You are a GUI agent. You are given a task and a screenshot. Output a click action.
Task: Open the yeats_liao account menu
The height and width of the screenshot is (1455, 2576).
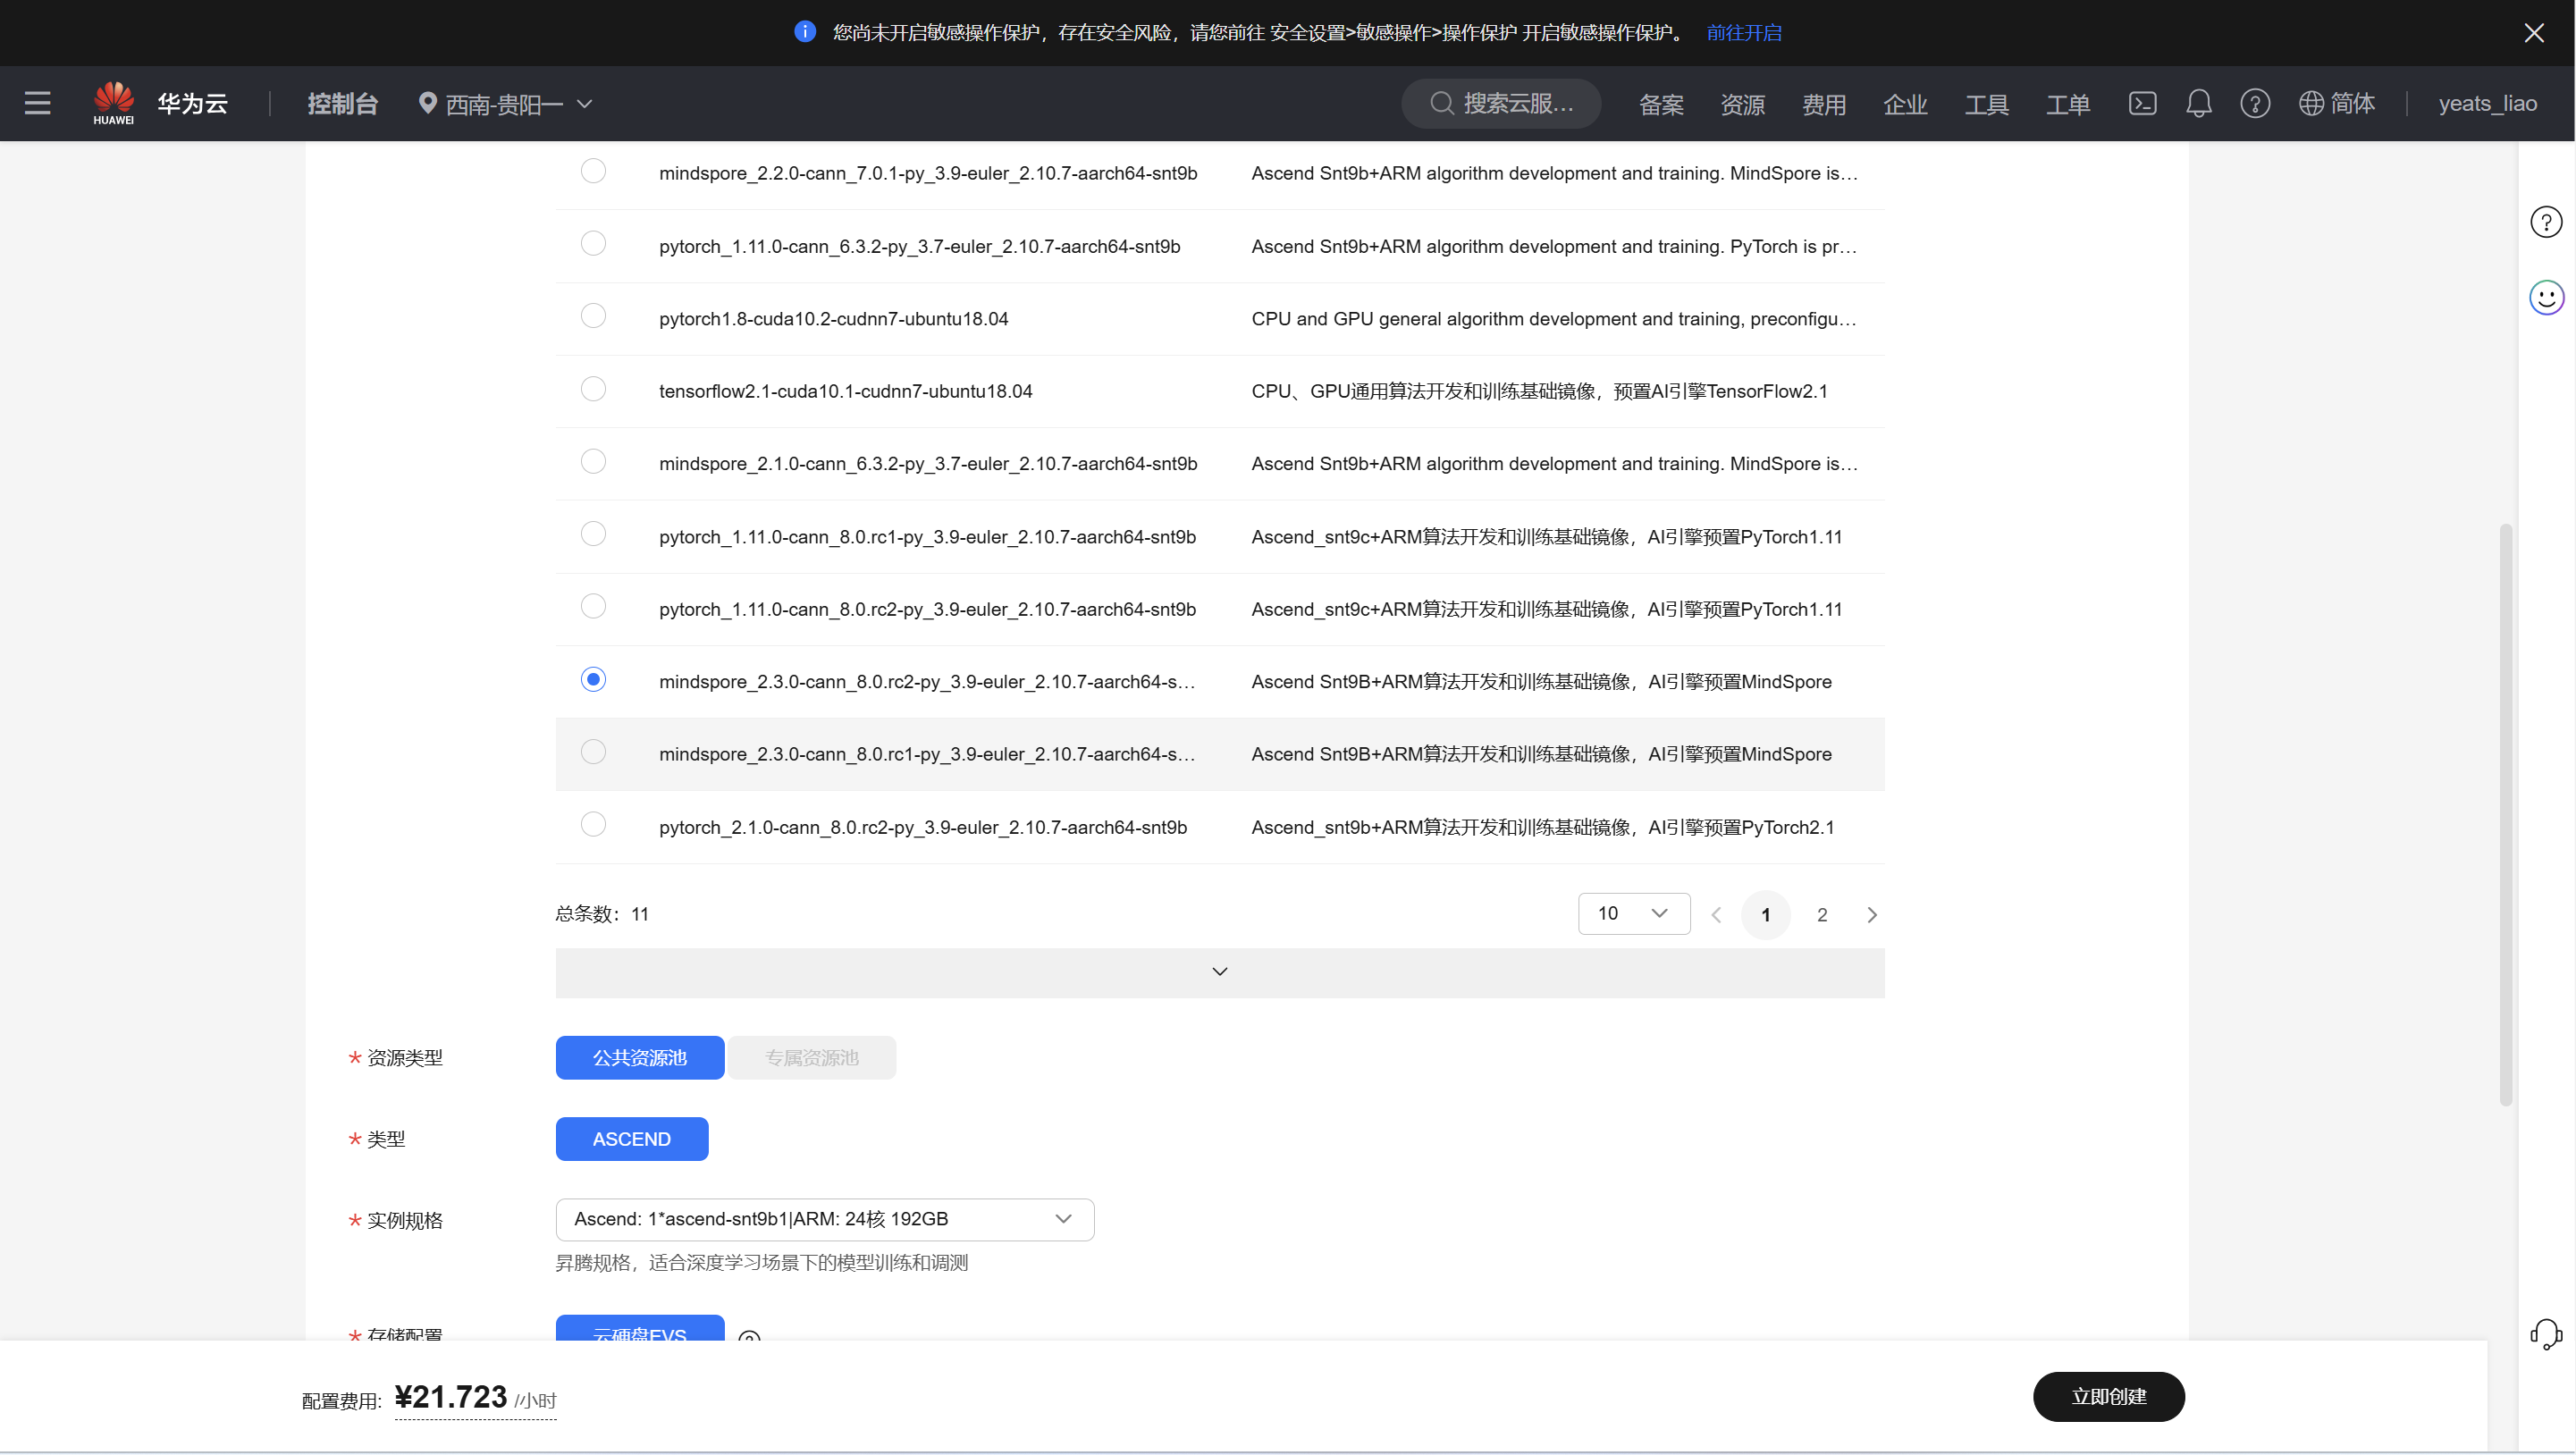click(x=2487, y=103)
